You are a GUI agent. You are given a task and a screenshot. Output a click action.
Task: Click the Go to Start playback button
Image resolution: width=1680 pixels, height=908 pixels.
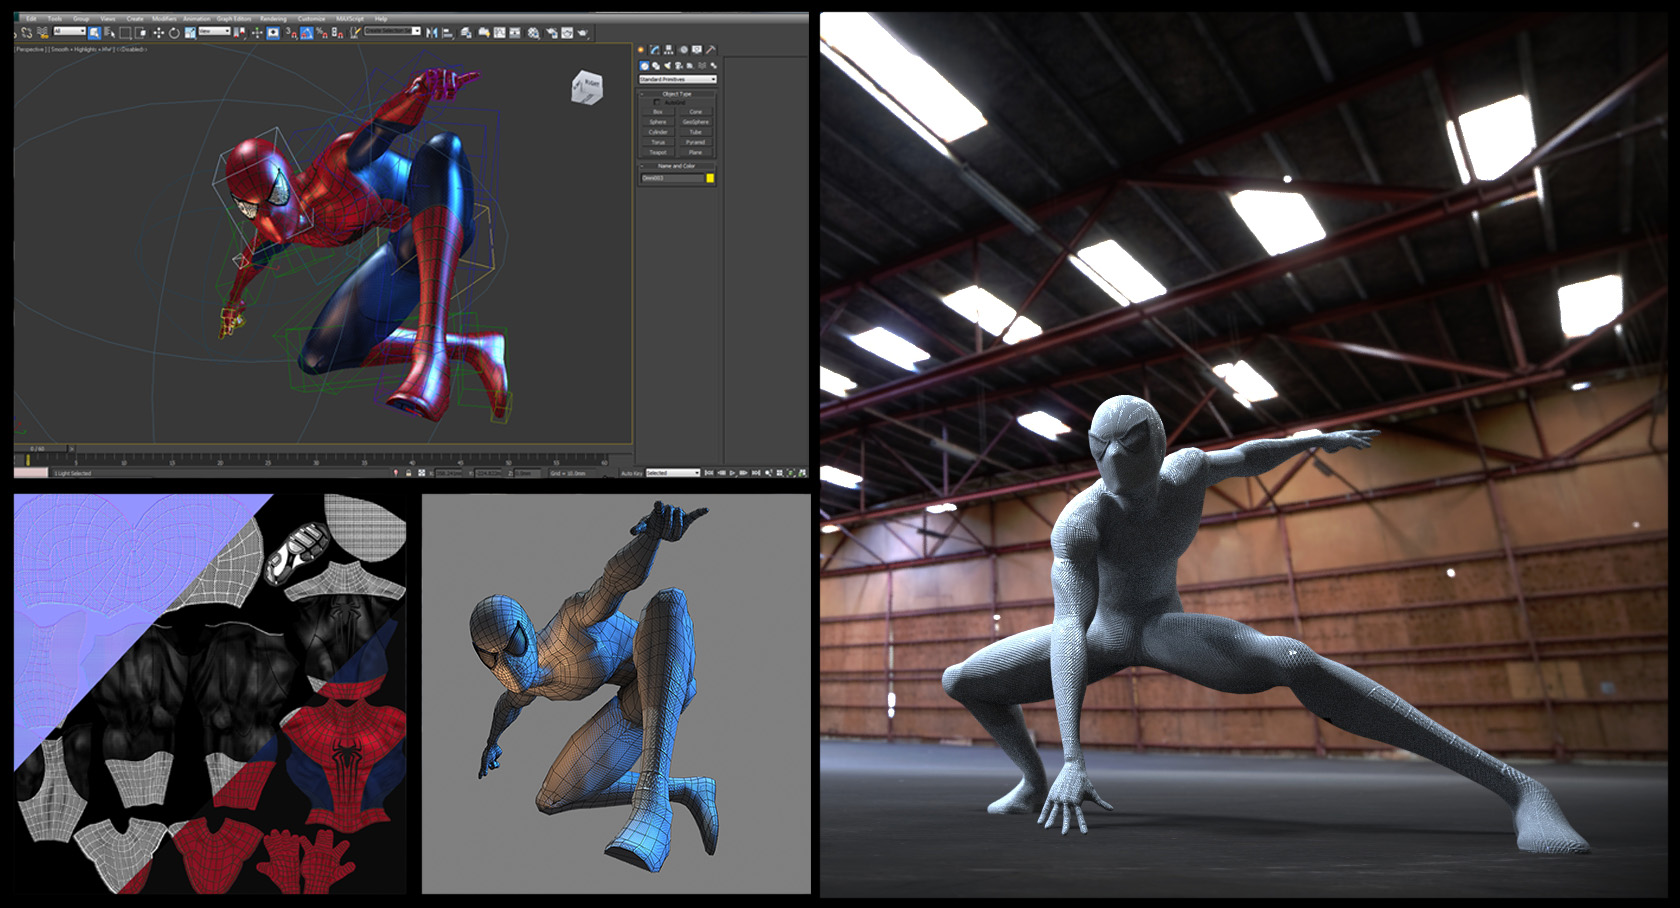[x=709, y=473]
